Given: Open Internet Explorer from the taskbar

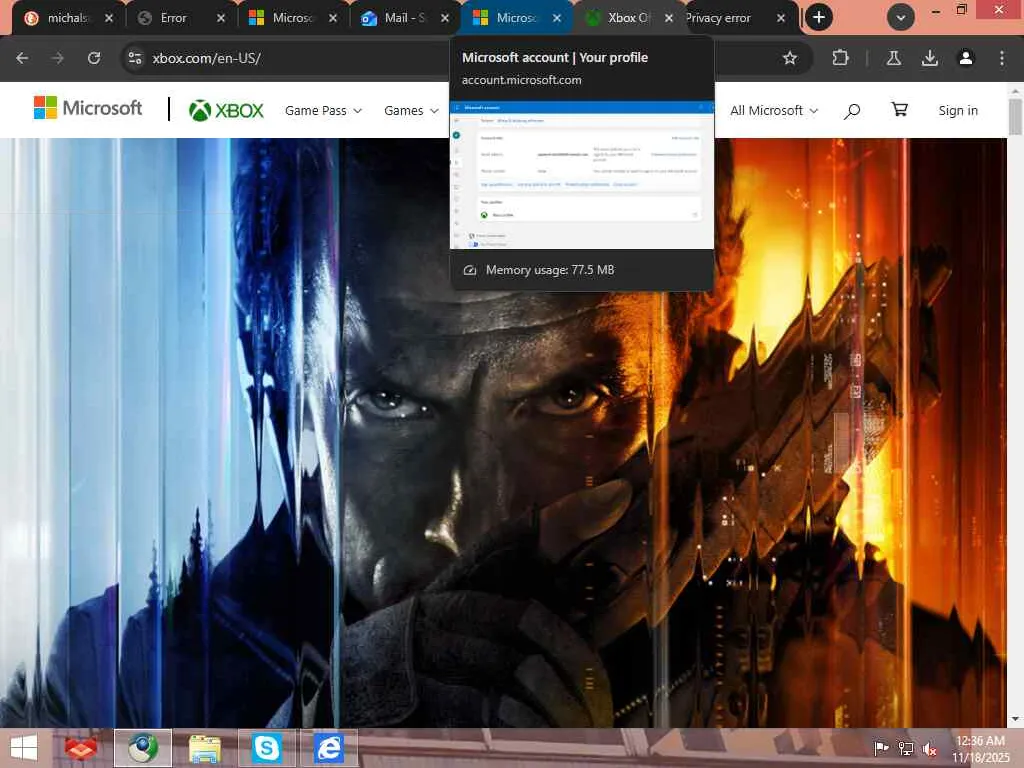Looking at the screenshot, I should coord(328,748).
